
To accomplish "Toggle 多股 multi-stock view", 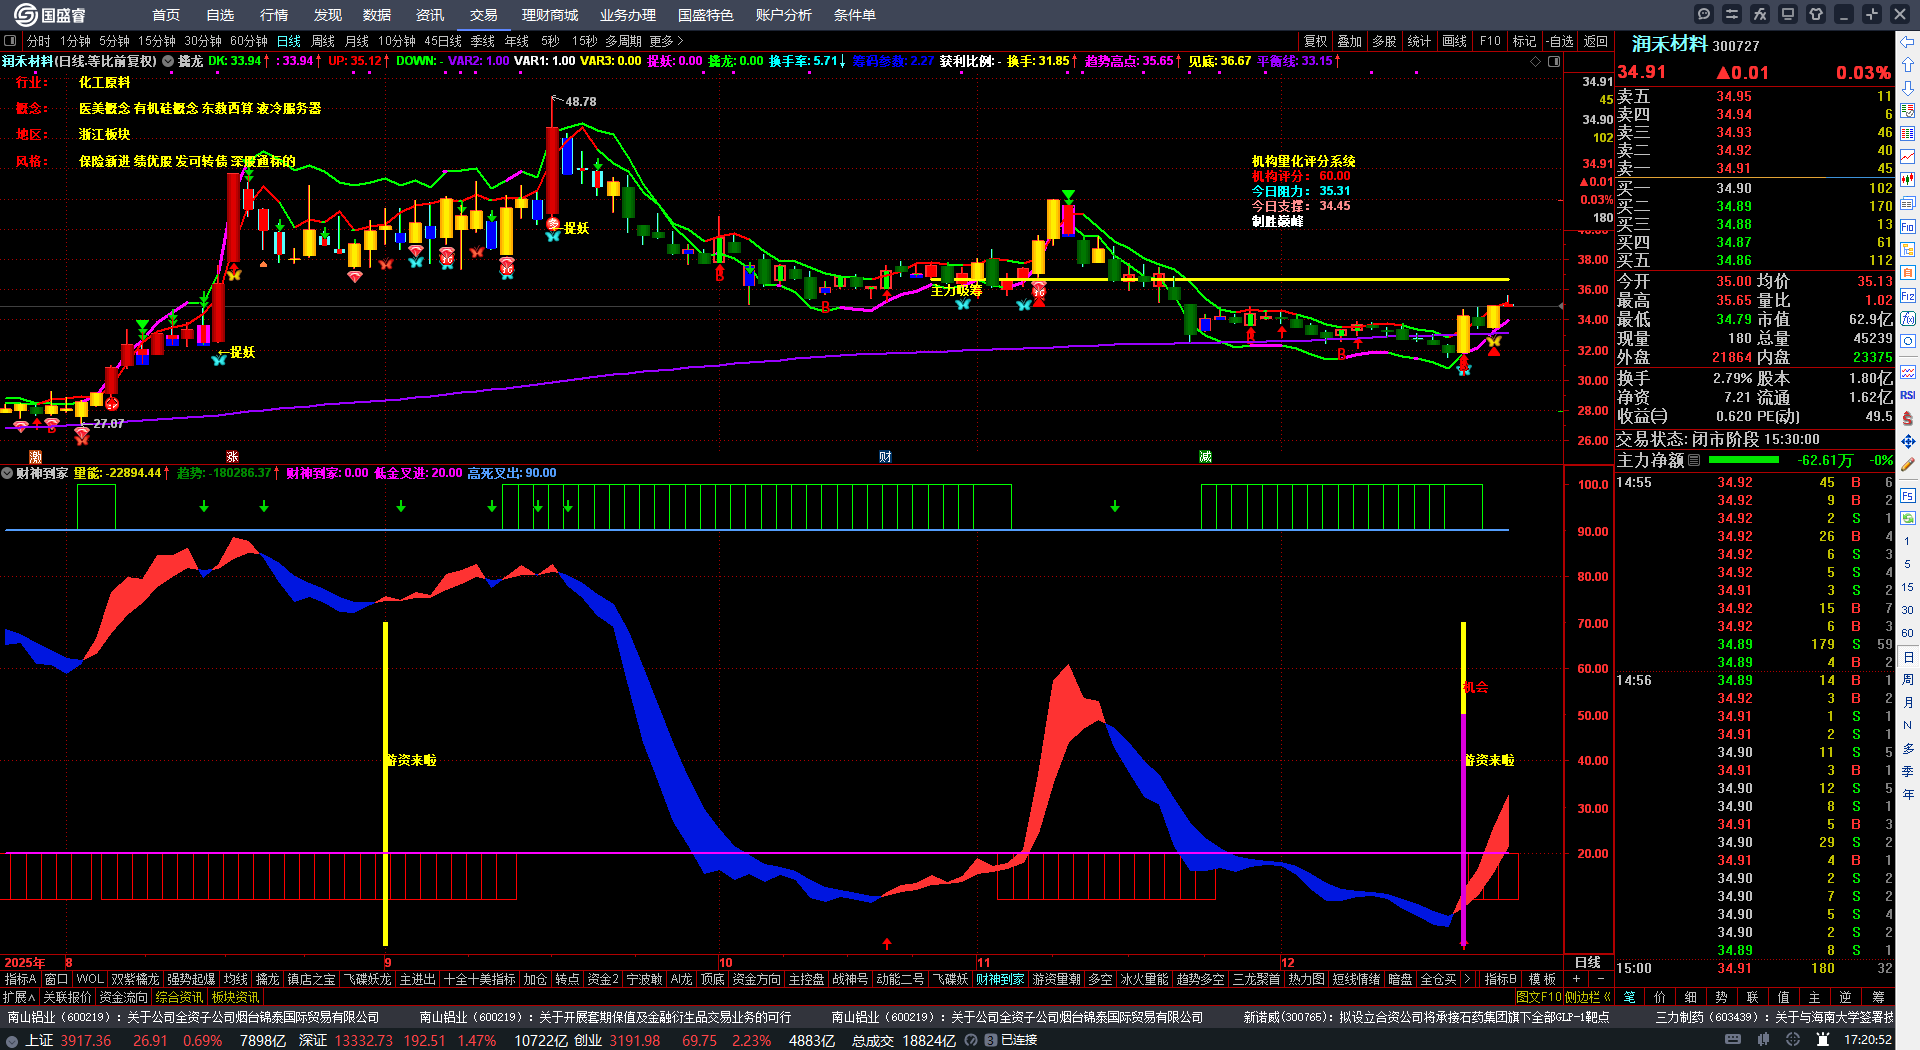I will (x=1384, y=41).
